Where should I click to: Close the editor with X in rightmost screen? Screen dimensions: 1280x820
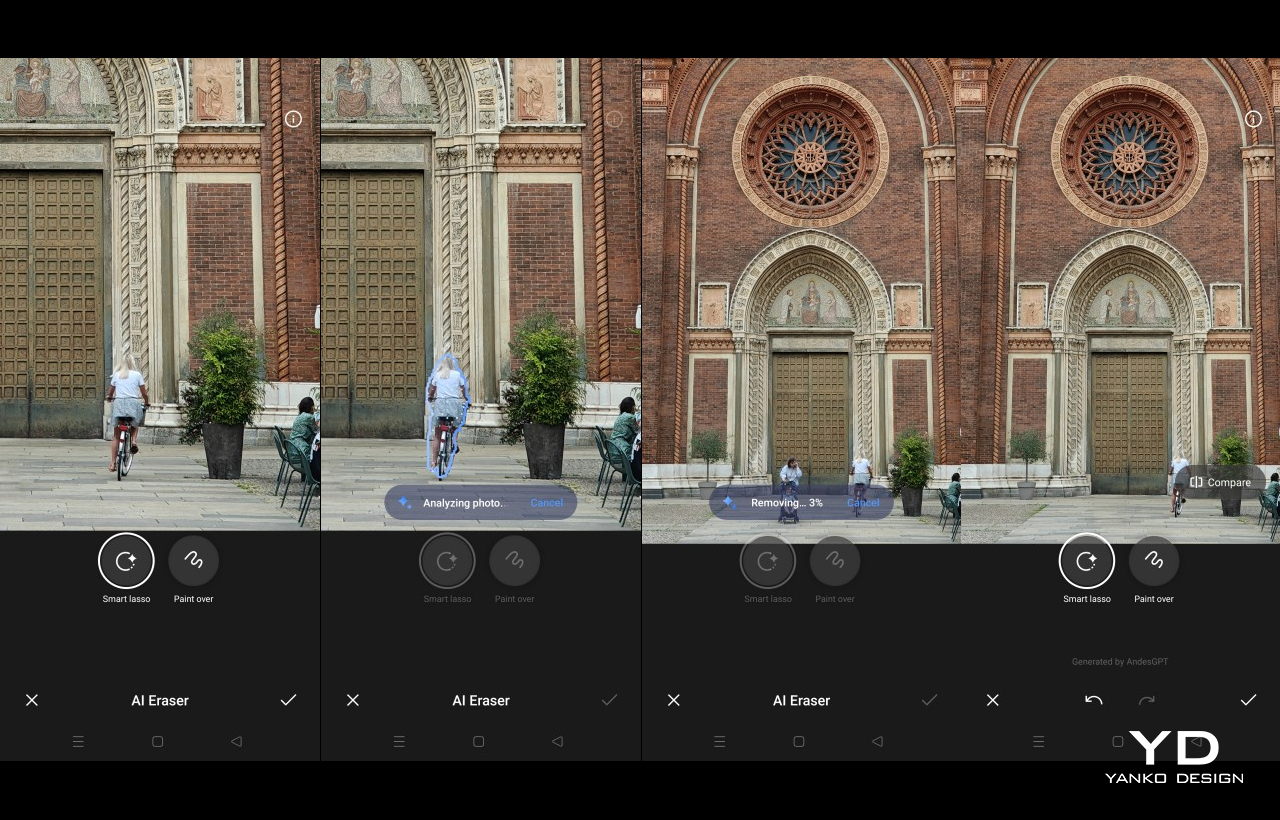(993, 700)
